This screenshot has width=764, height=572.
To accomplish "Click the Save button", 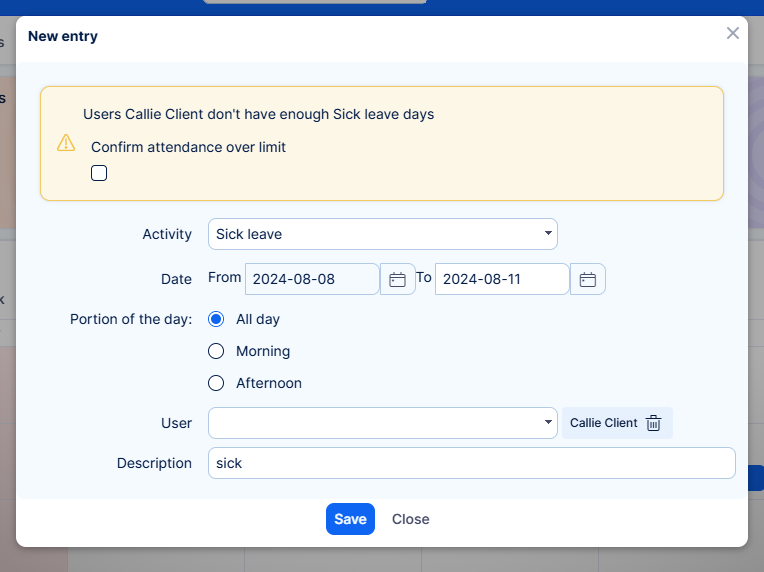I will tap(350, 519).
